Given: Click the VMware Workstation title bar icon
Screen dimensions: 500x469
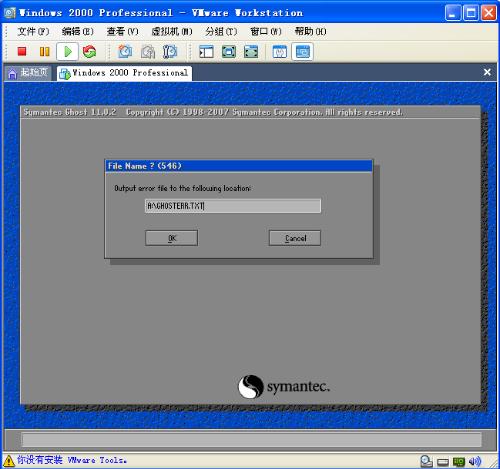Looking at the screenshot, I should tap(10, 13).
